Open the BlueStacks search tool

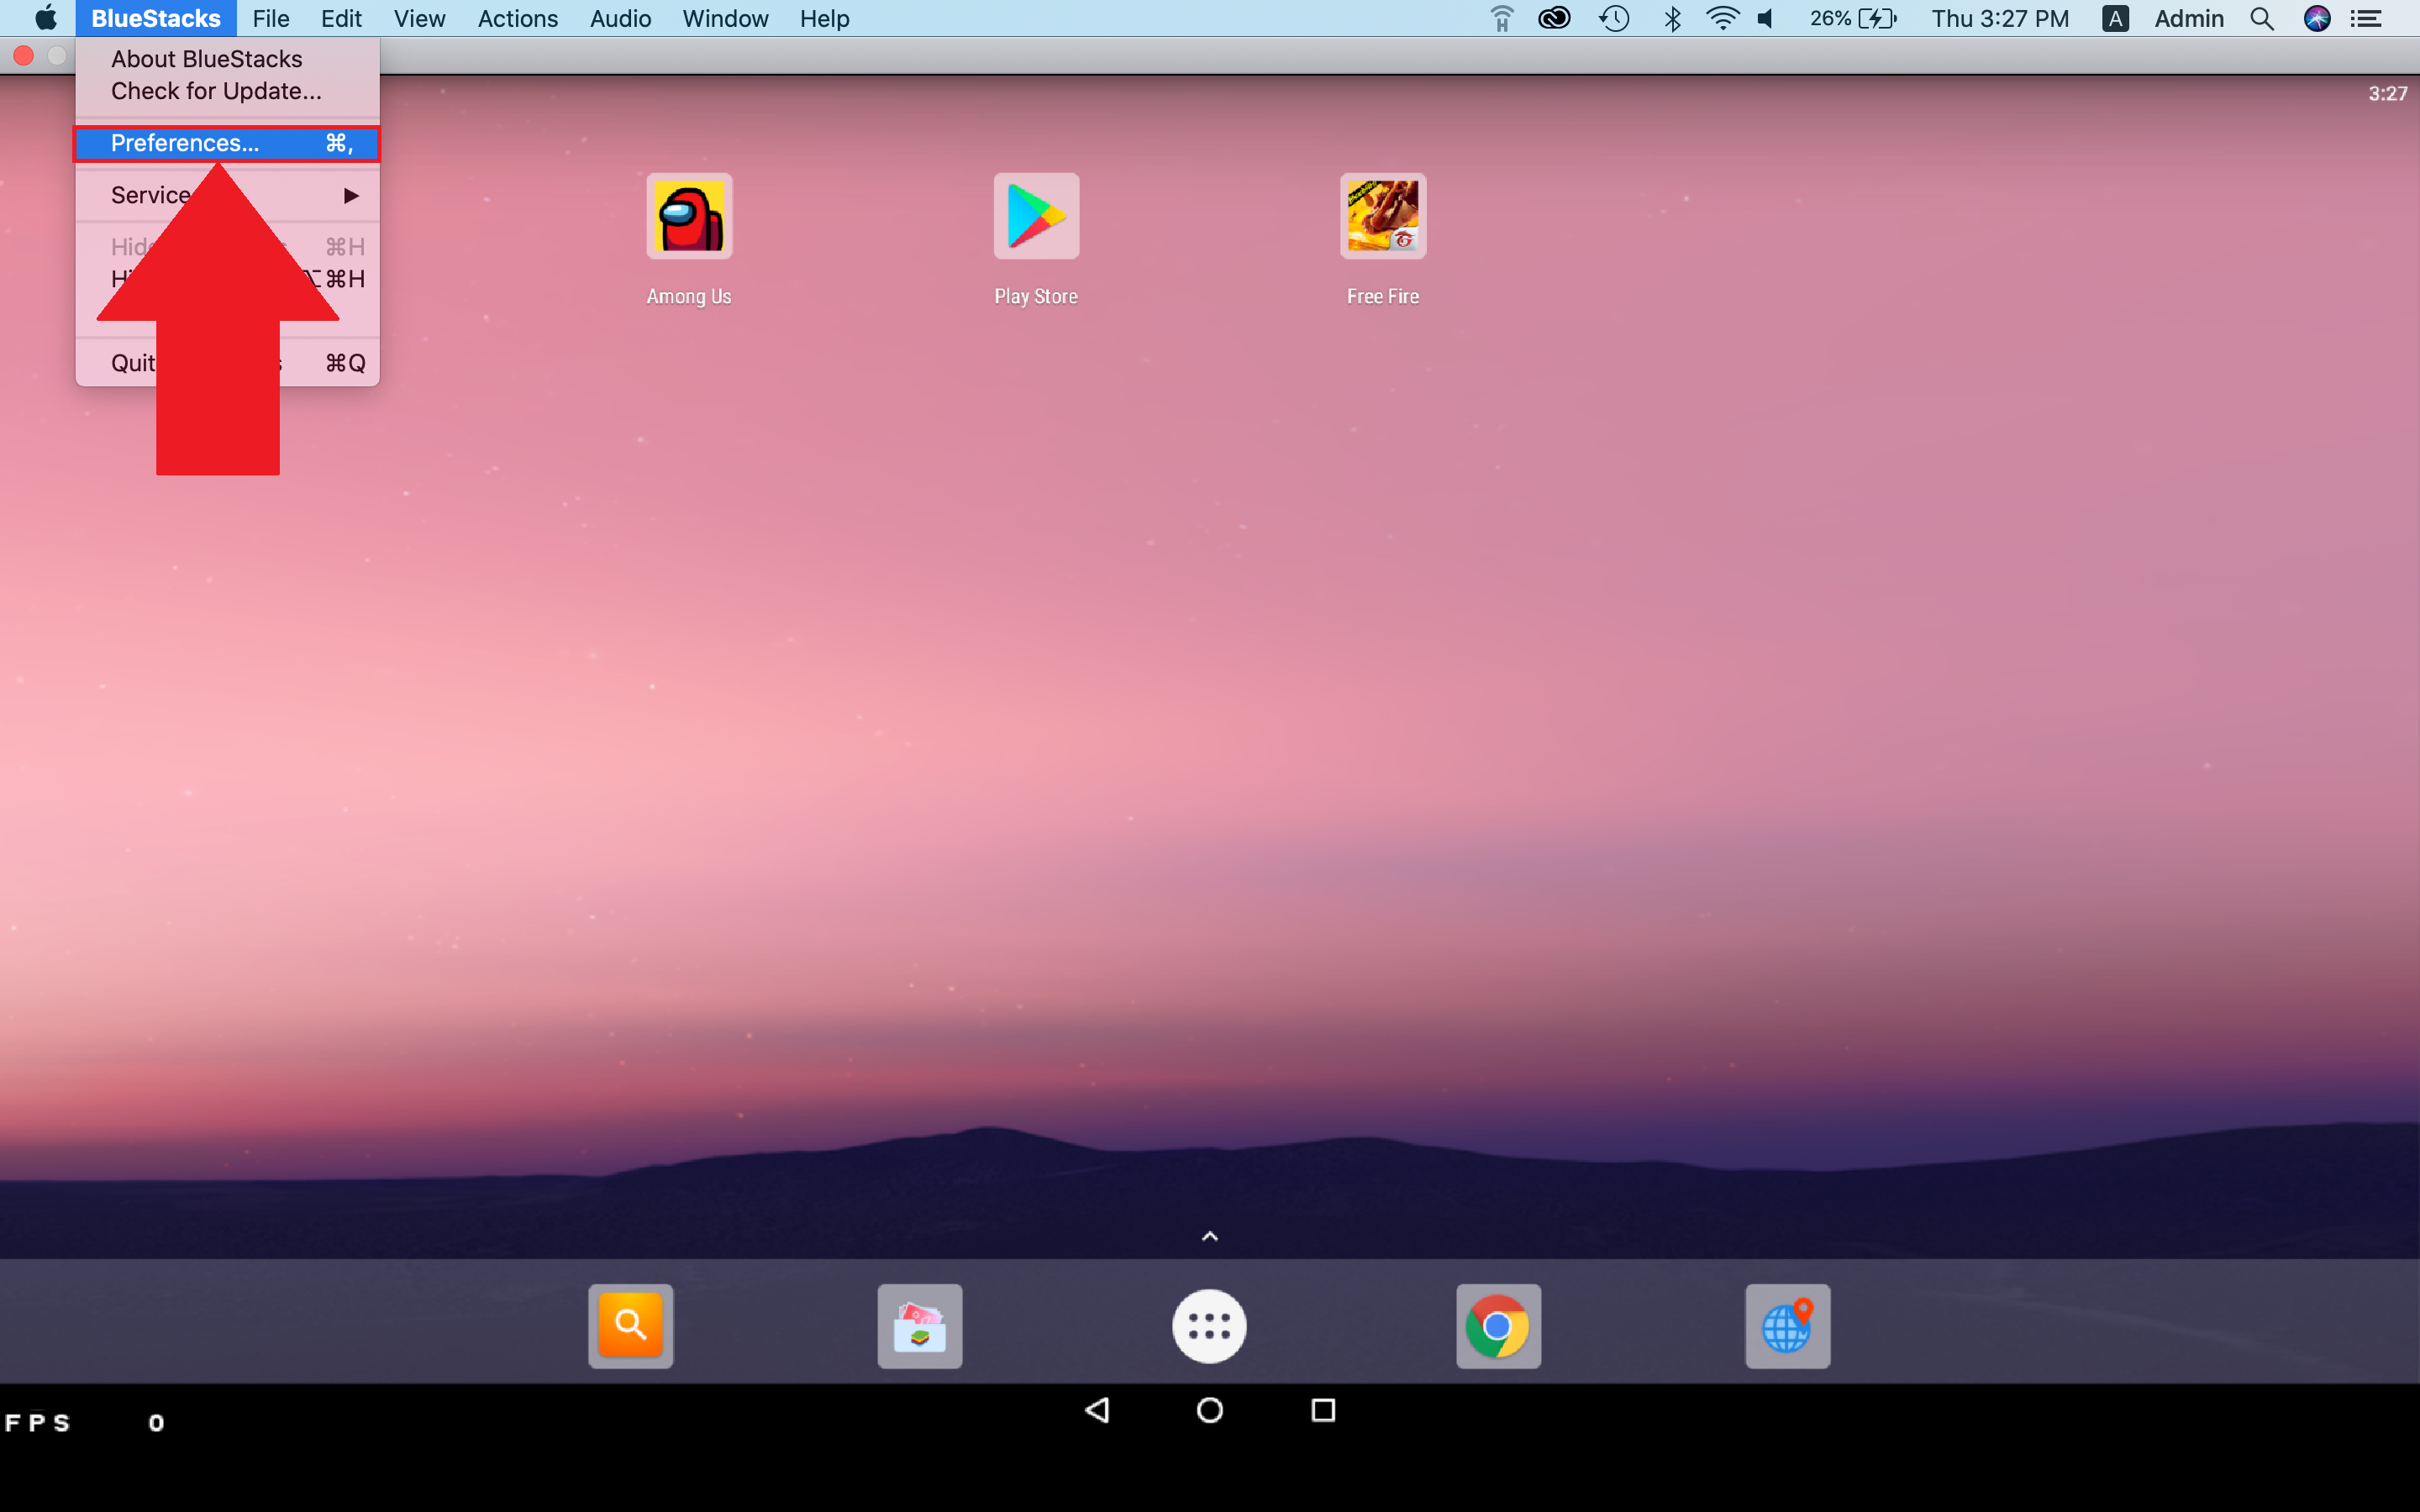[x=631, y=1324]
